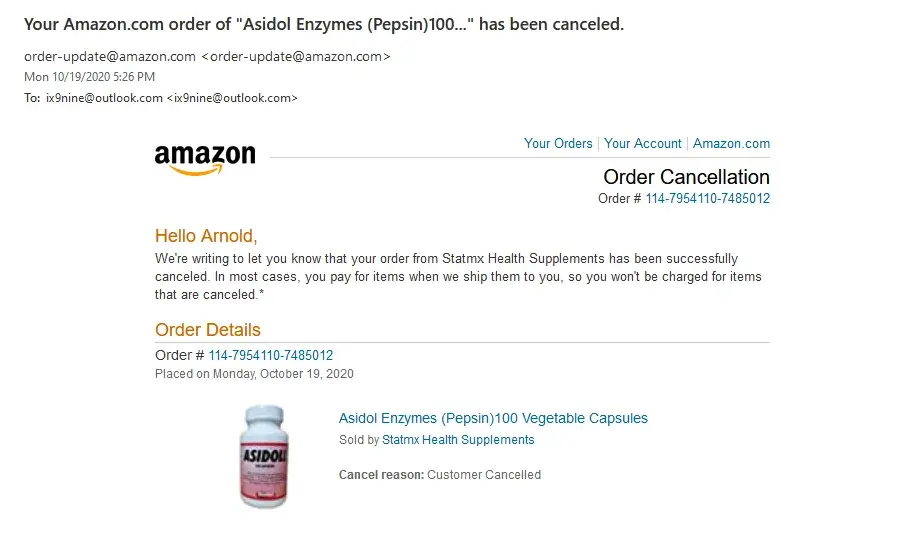
Task: Click the Amazon logo in the email
Action: pos(205,159)
